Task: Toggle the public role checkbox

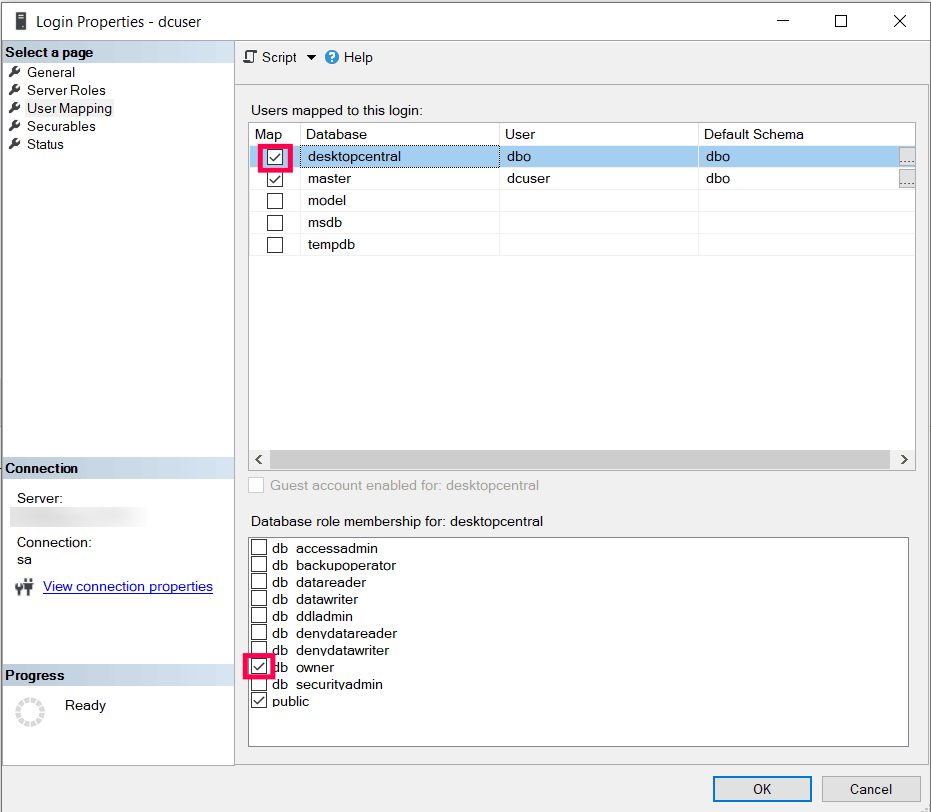Action: (x=259, y=700)
